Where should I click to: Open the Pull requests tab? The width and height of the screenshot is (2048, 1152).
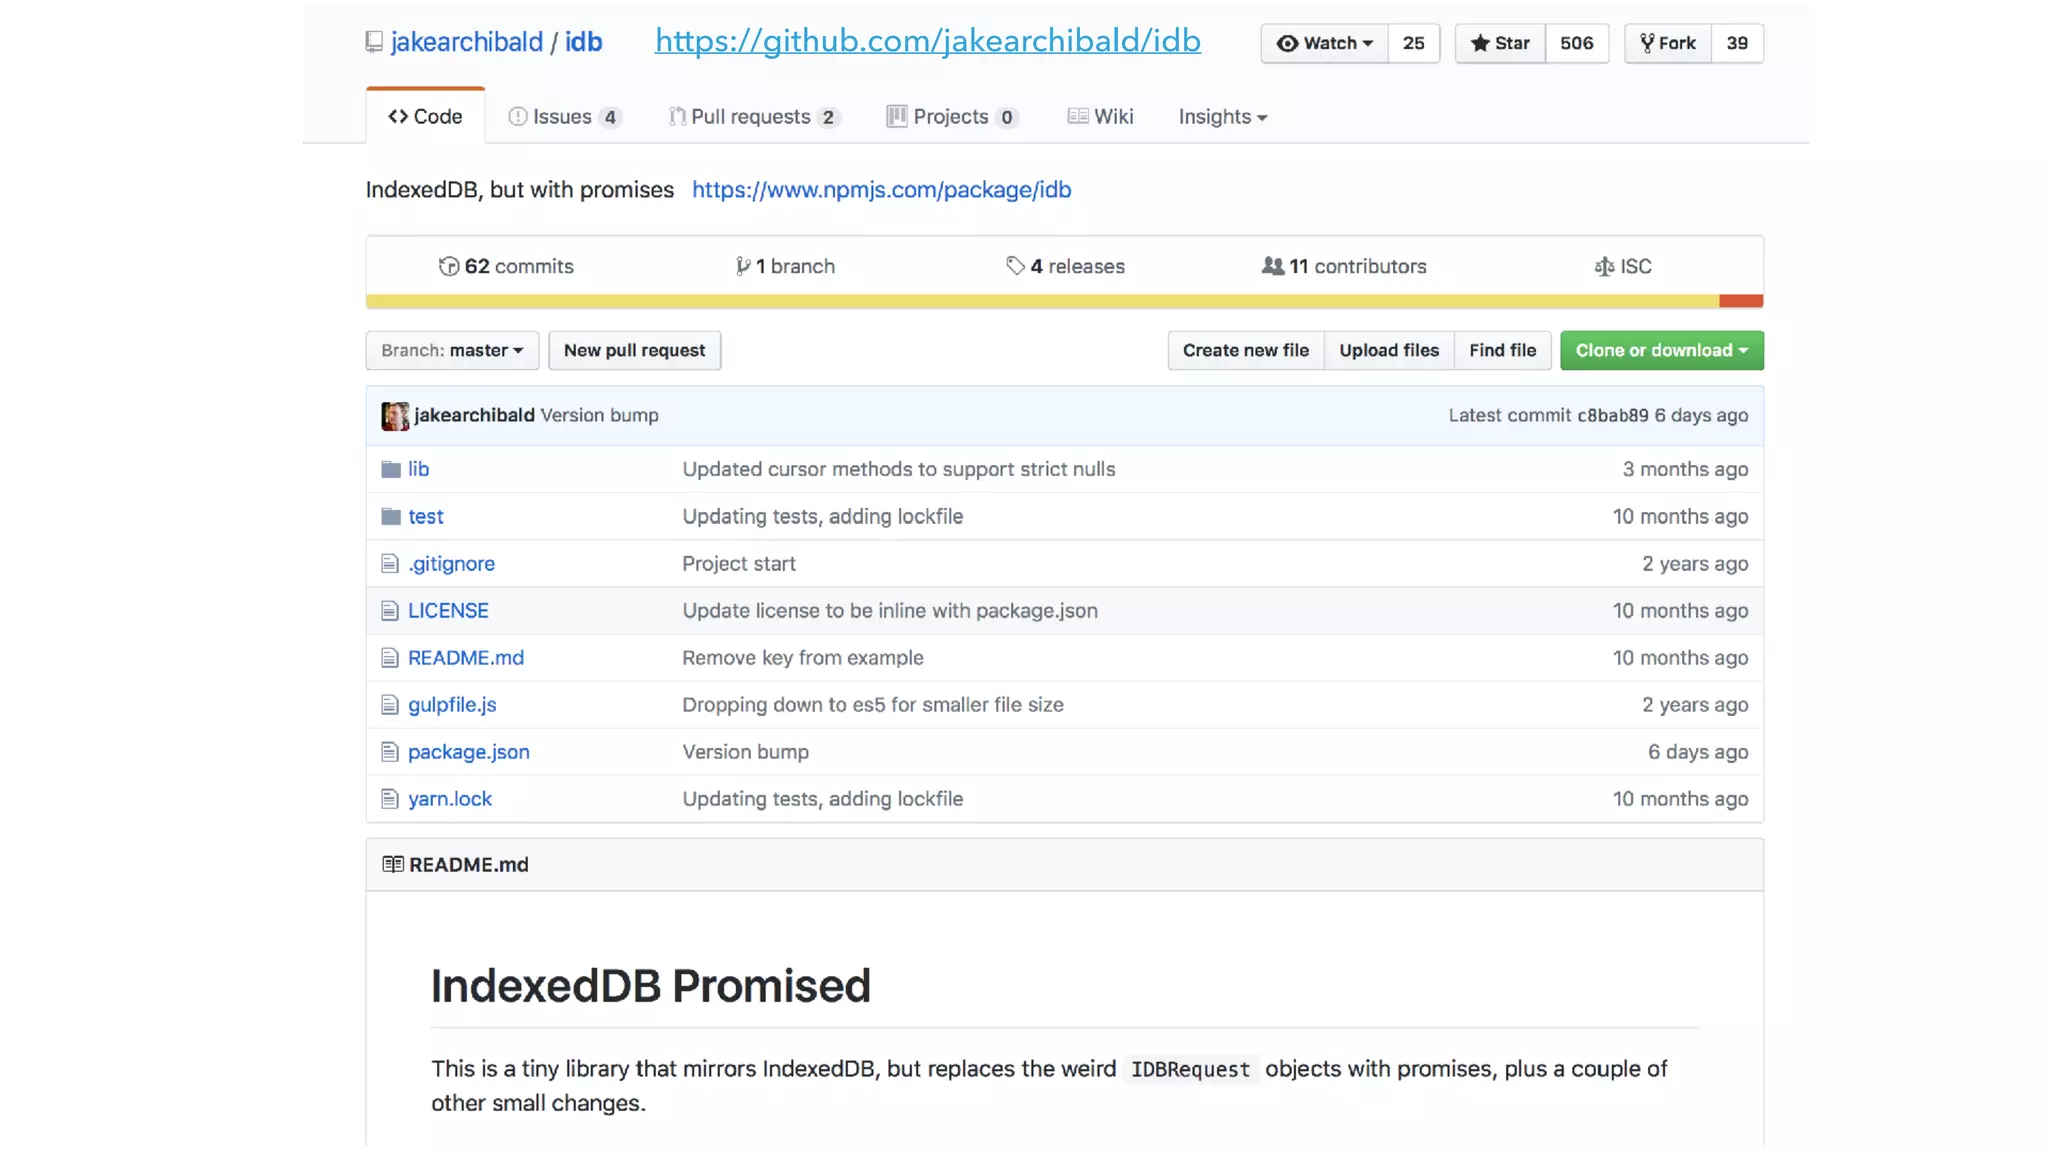click(x=752, y=117)
